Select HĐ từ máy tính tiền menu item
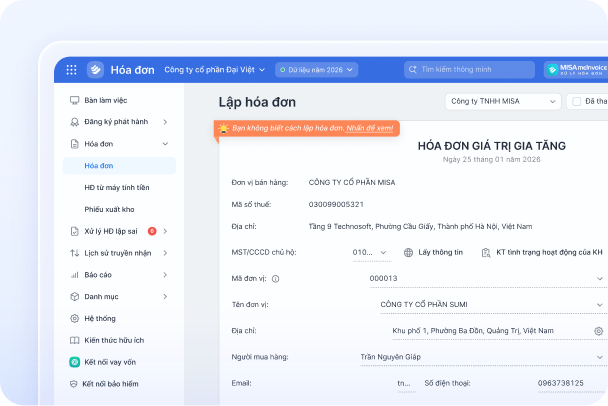The width and height of the screenshot is (608, 406). 117,188
